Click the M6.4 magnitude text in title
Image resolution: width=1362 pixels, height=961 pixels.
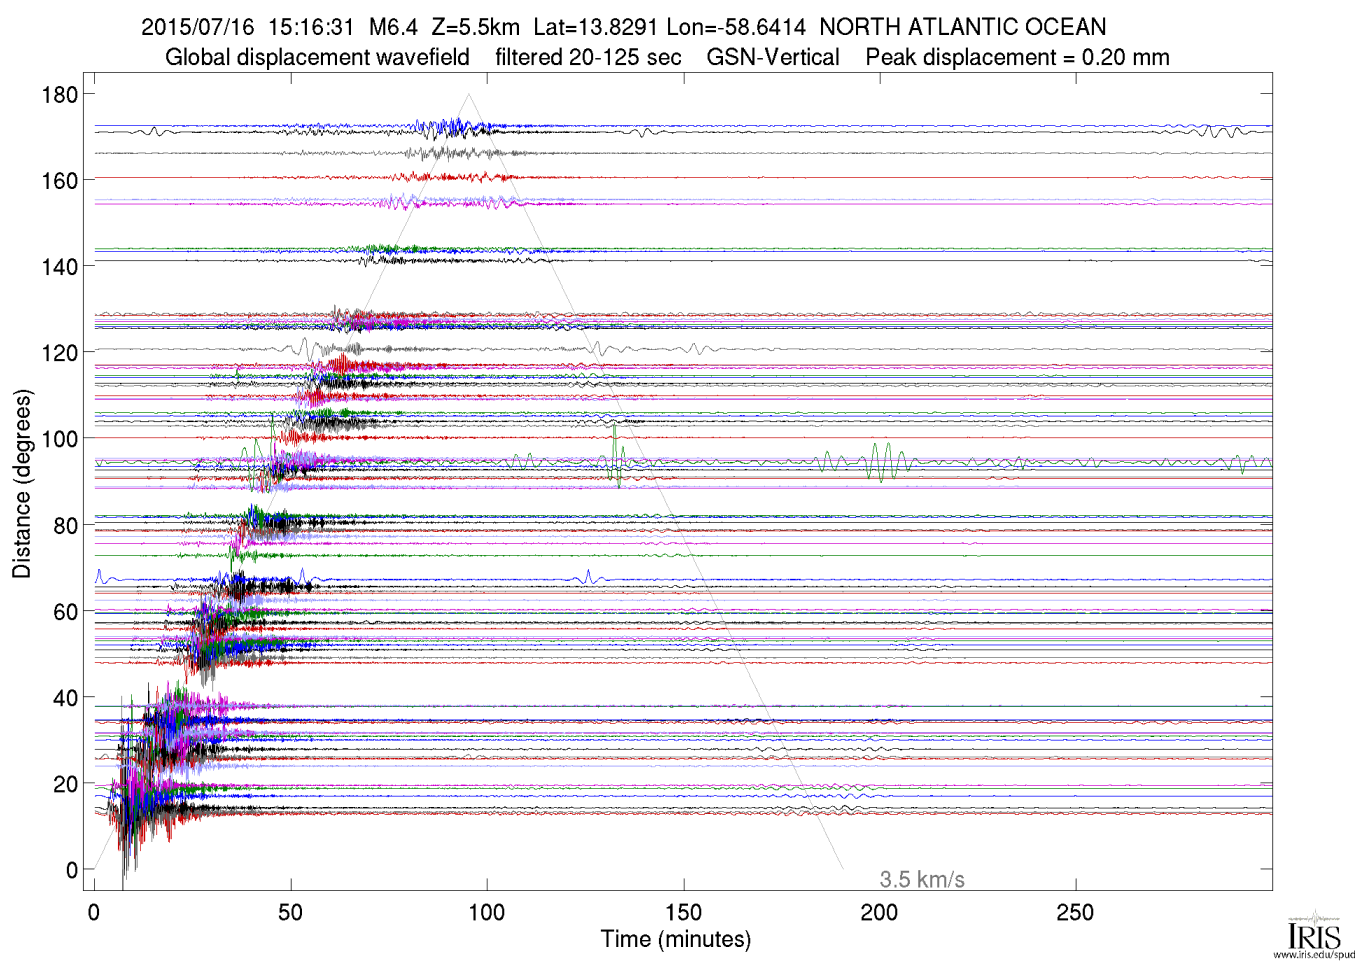(x=393, y=27)
